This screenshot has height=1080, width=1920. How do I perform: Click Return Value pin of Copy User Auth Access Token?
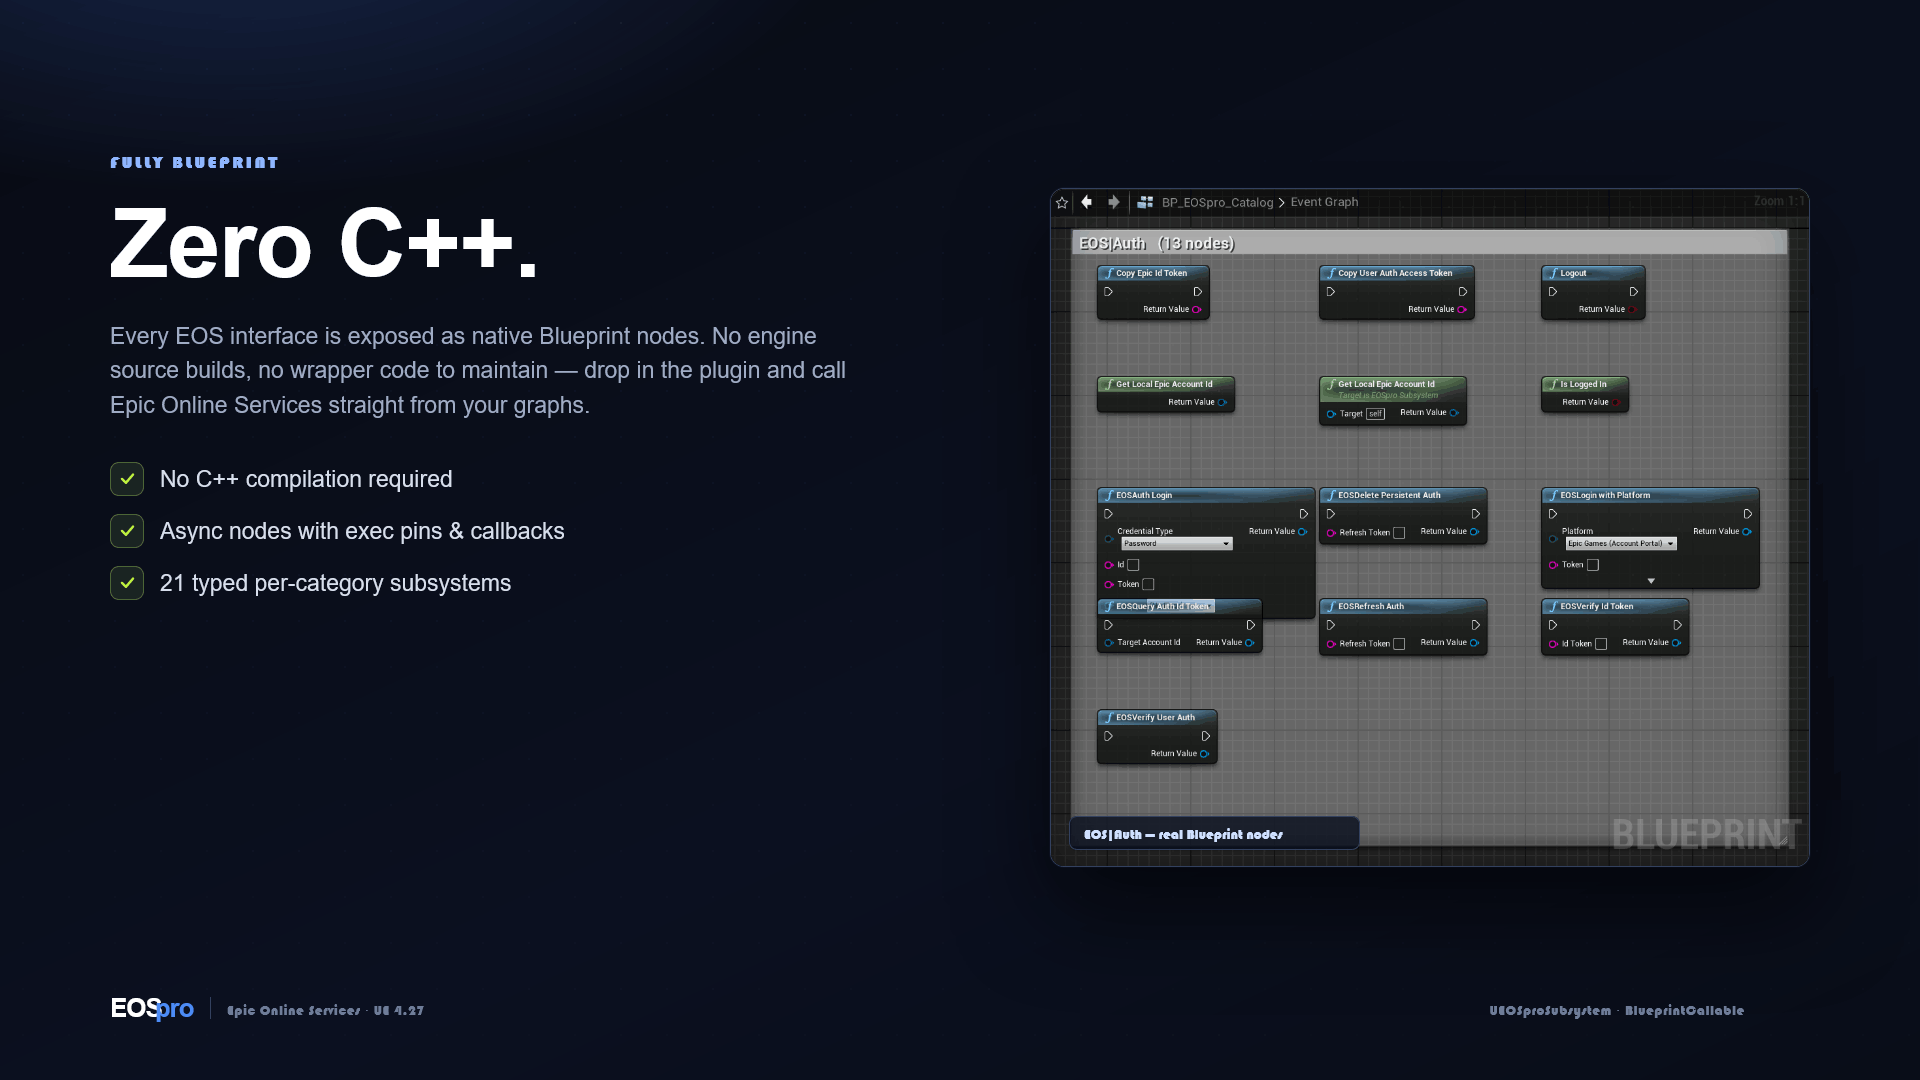click(1461, 310)
